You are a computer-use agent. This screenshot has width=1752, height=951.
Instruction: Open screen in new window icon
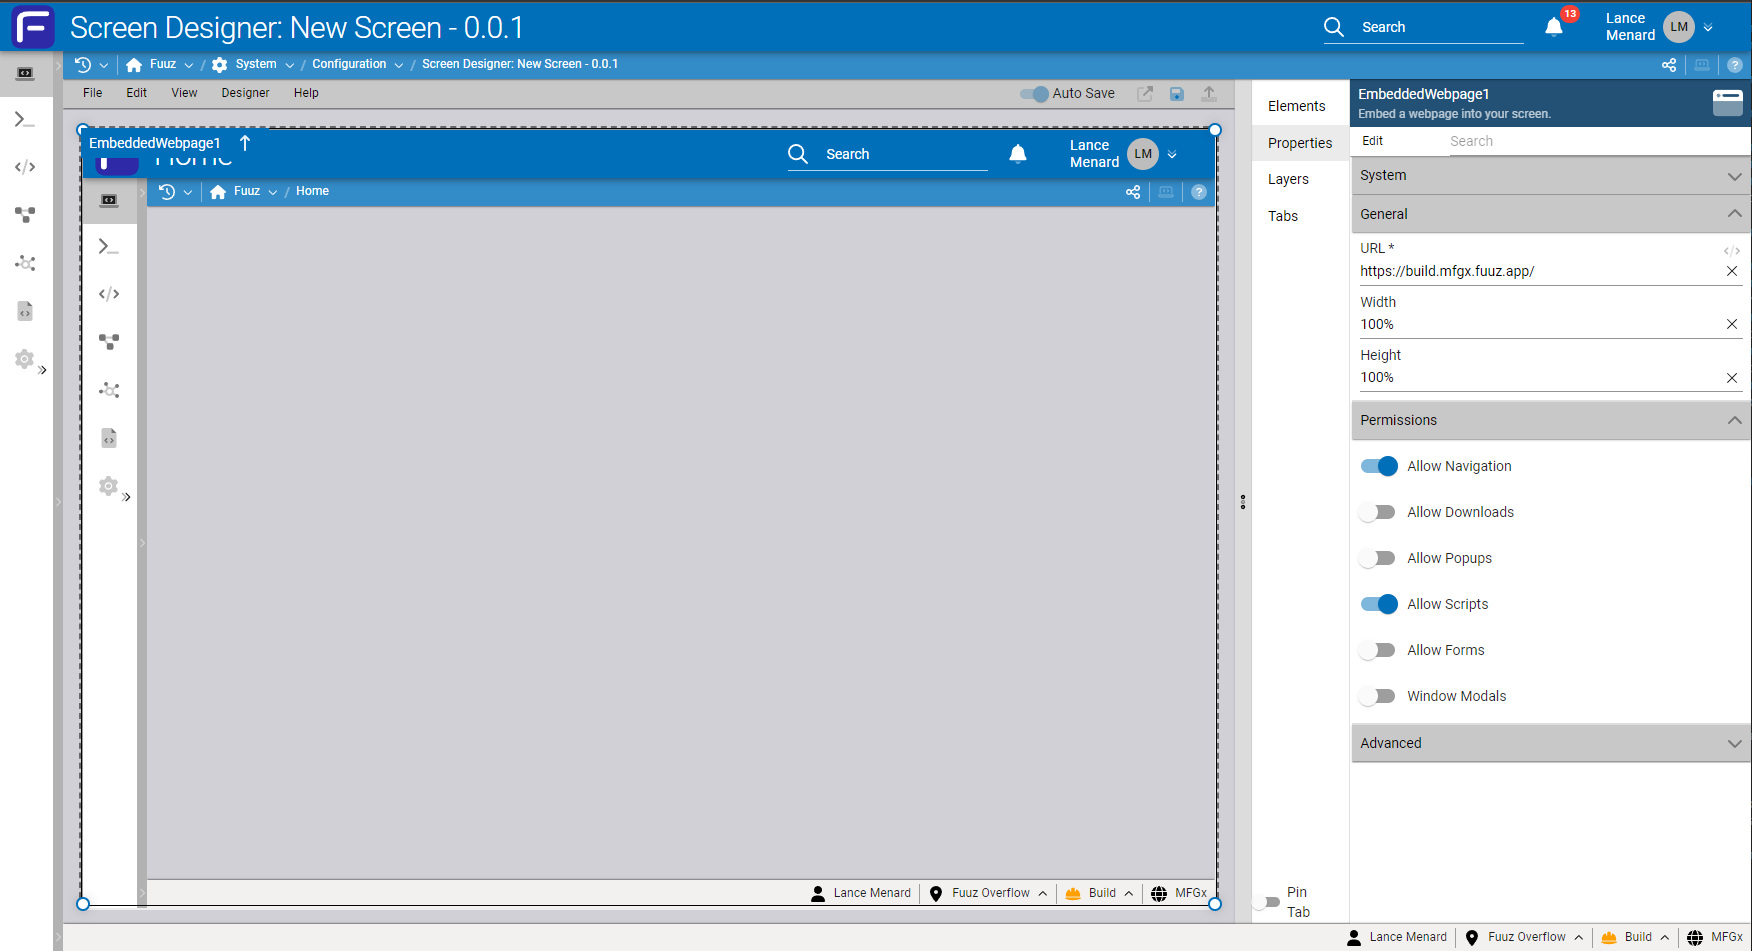[x=1145, y=93]
